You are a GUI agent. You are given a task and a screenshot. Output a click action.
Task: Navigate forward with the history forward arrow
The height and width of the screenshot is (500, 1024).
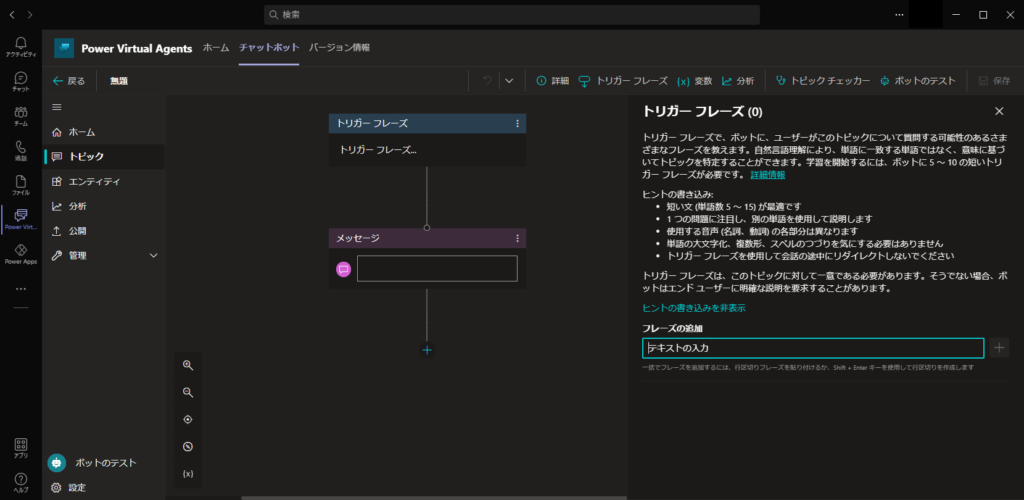pos(30,14)
